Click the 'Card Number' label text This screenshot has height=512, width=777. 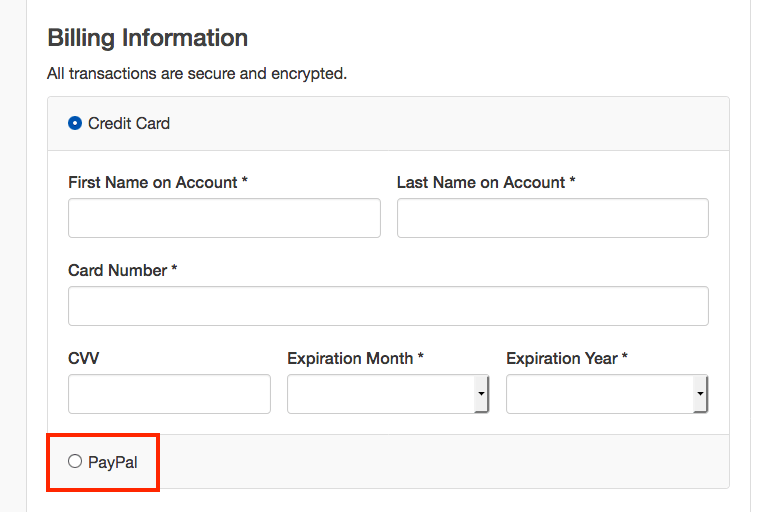(x=117, y=270)
